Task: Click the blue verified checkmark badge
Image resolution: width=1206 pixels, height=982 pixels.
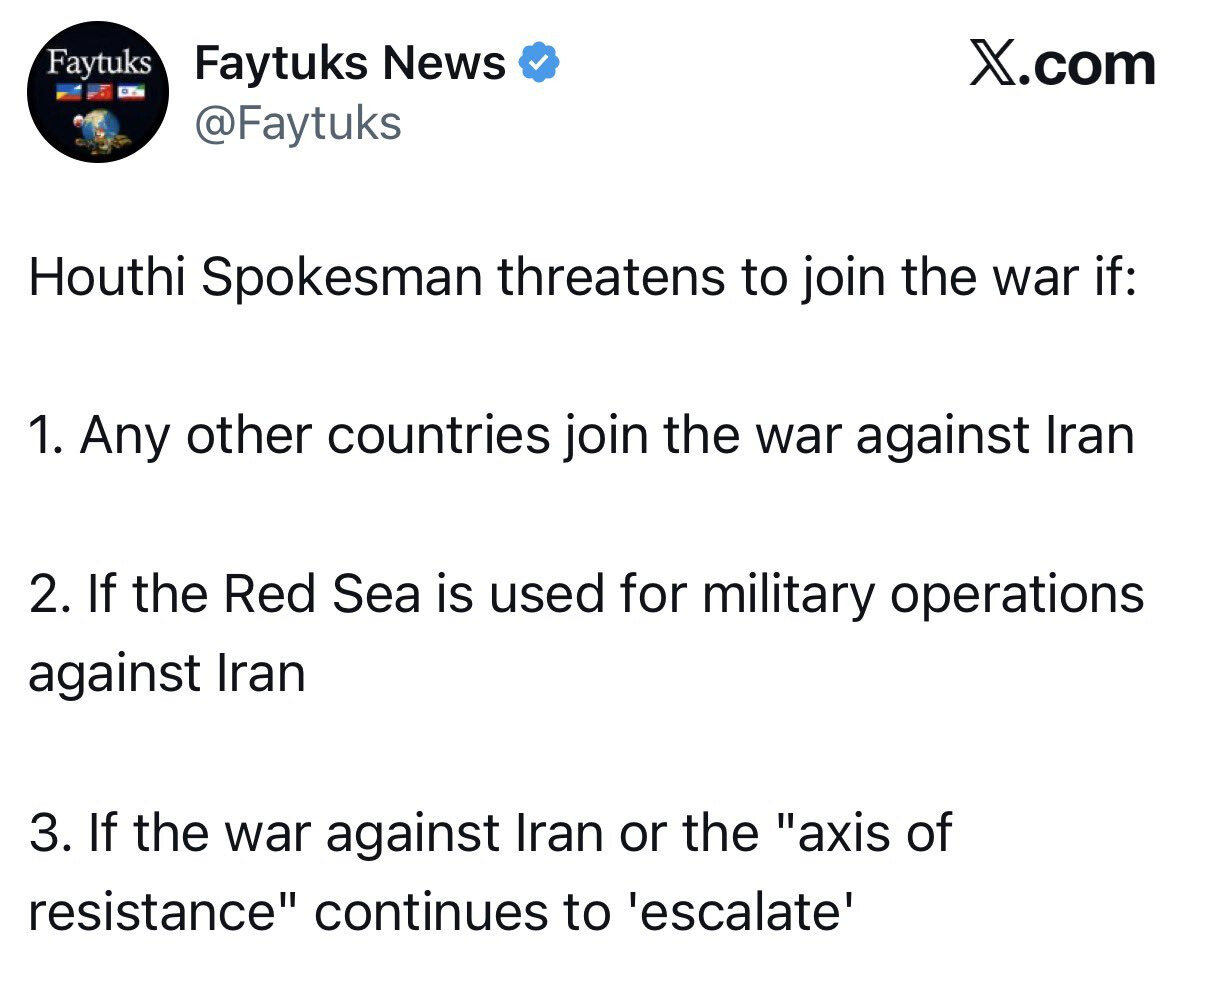Action: [x=539, y=64]
